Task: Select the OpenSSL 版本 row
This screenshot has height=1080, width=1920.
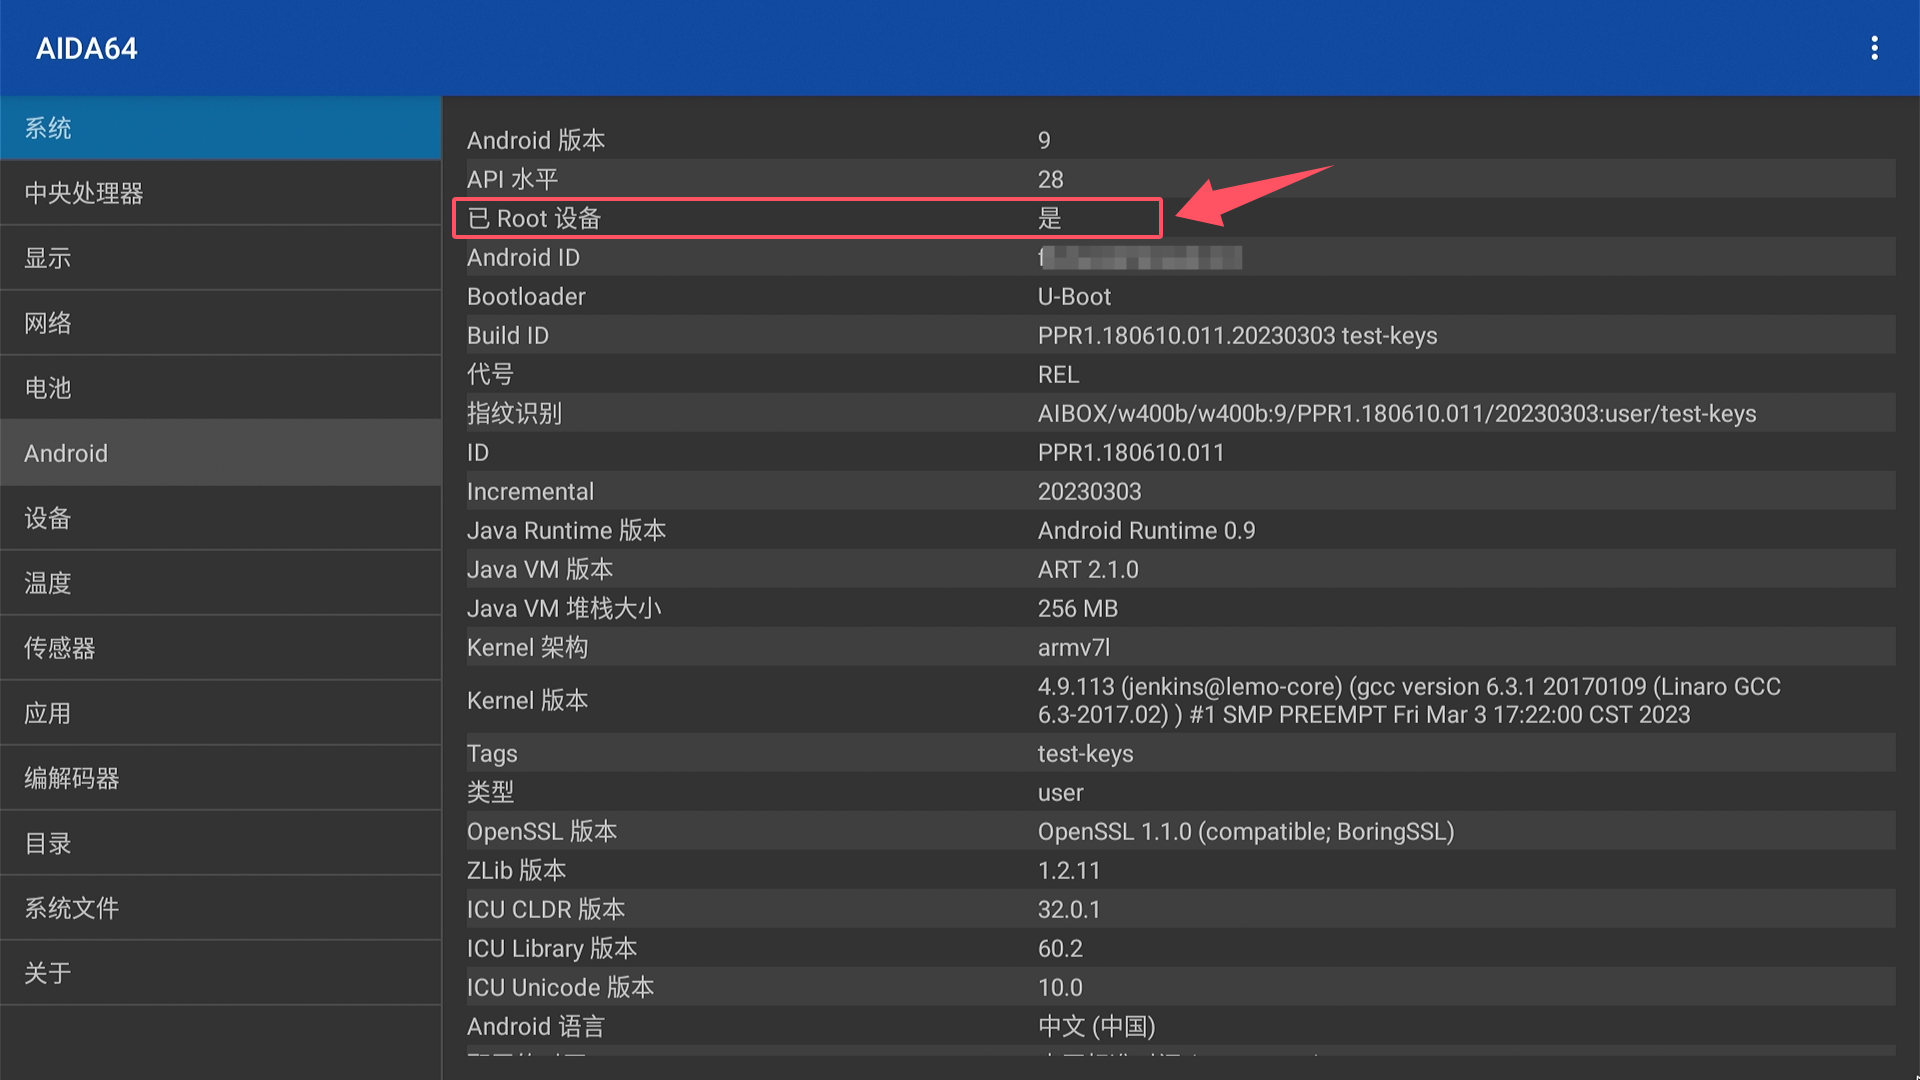Action: click(1180, 831)
